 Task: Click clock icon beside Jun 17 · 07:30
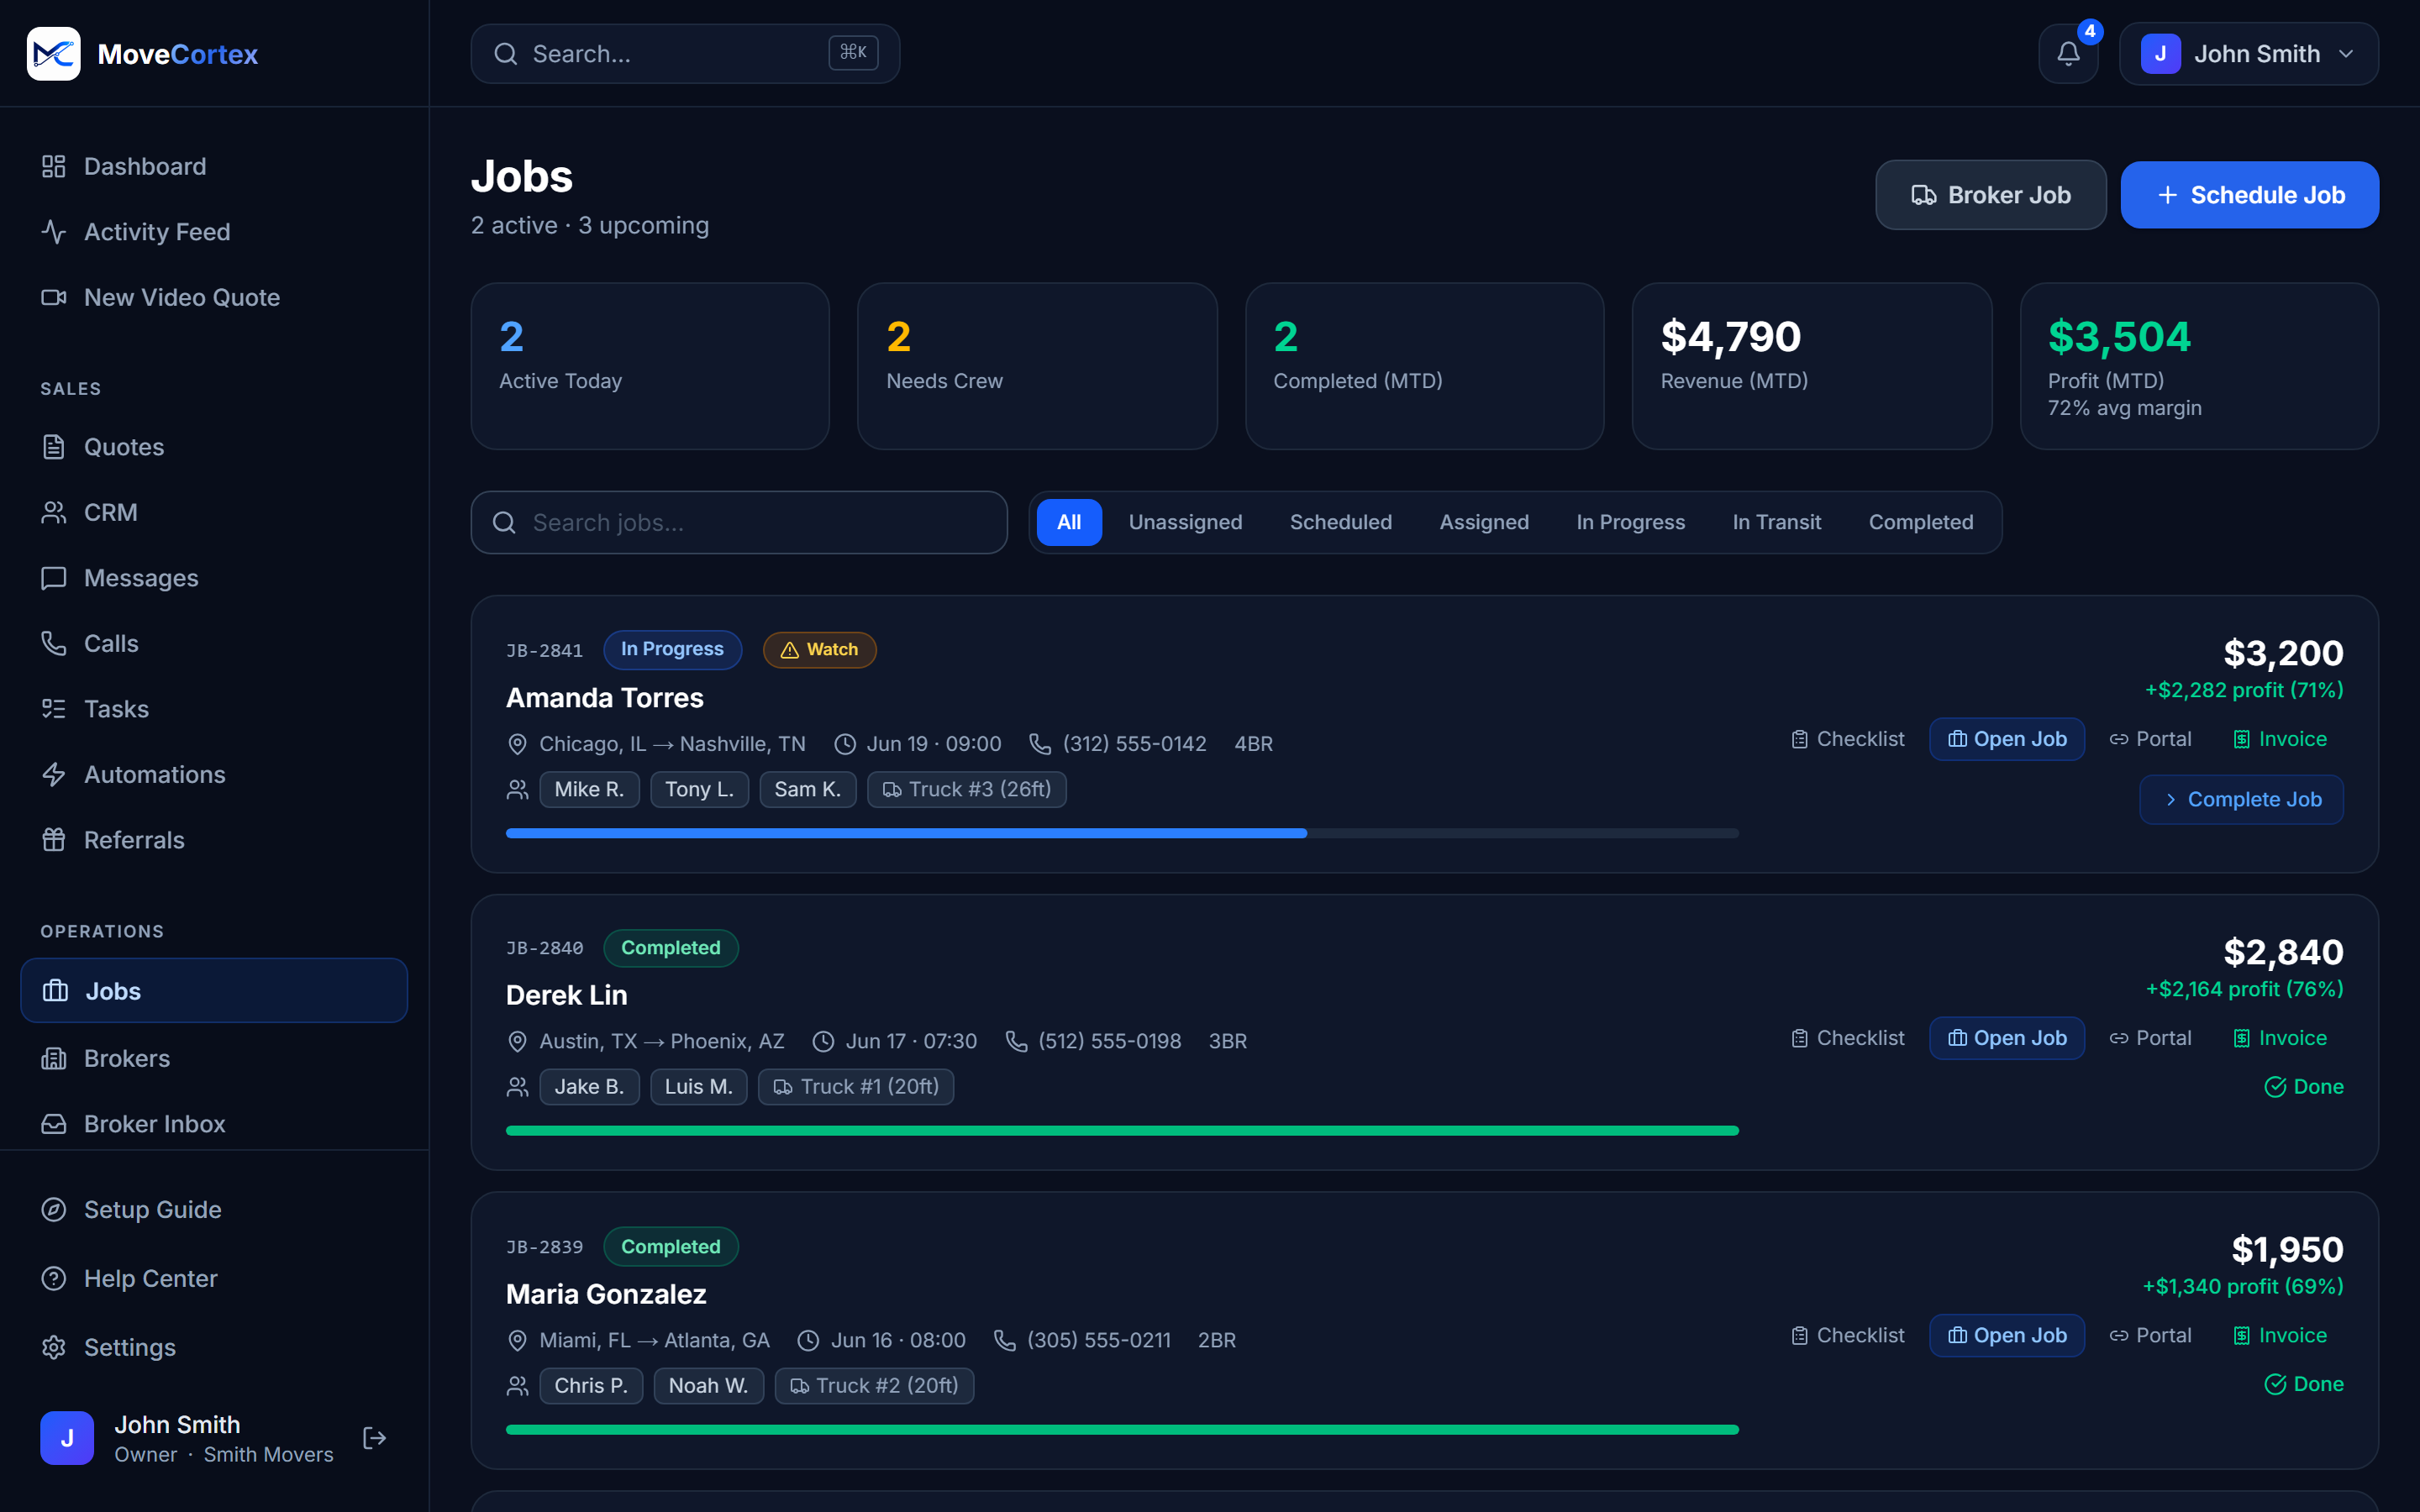(823, 1041)
